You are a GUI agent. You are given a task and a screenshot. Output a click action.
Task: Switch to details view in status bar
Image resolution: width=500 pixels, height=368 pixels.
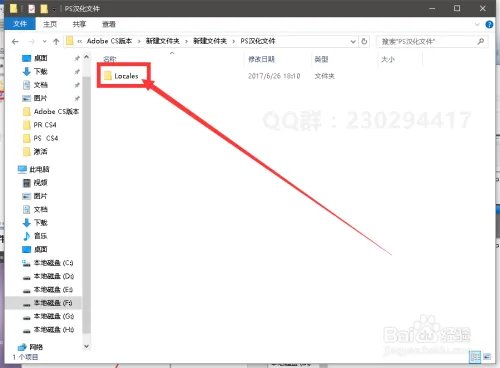475,357
